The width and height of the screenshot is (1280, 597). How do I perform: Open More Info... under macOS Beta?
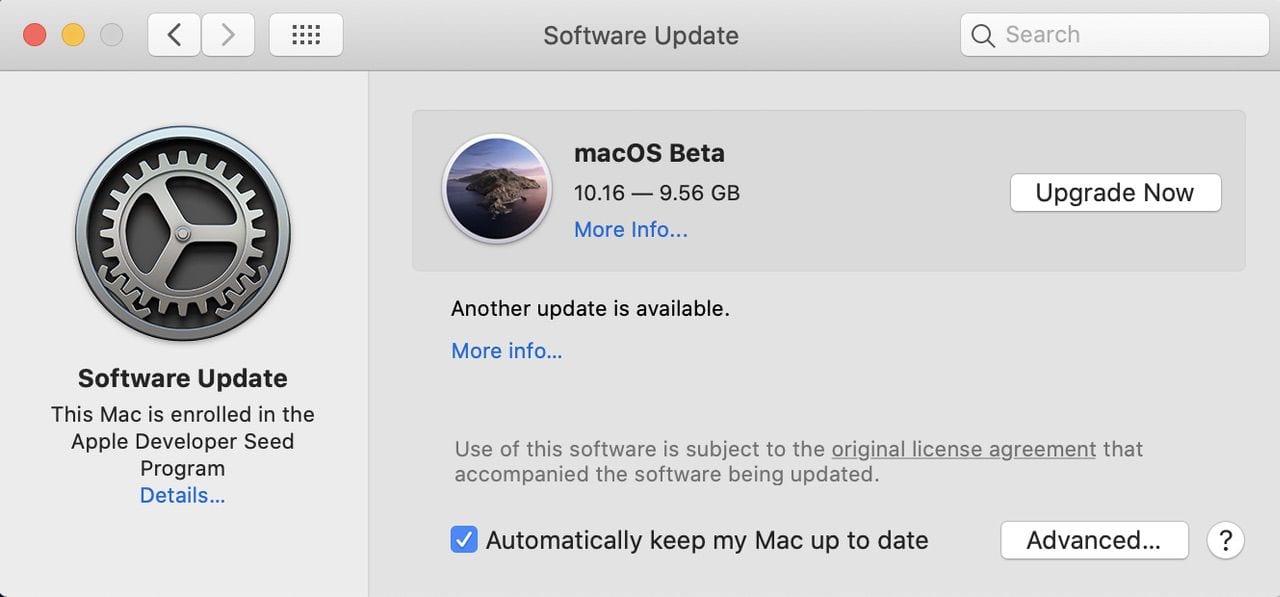click(631, 230)
